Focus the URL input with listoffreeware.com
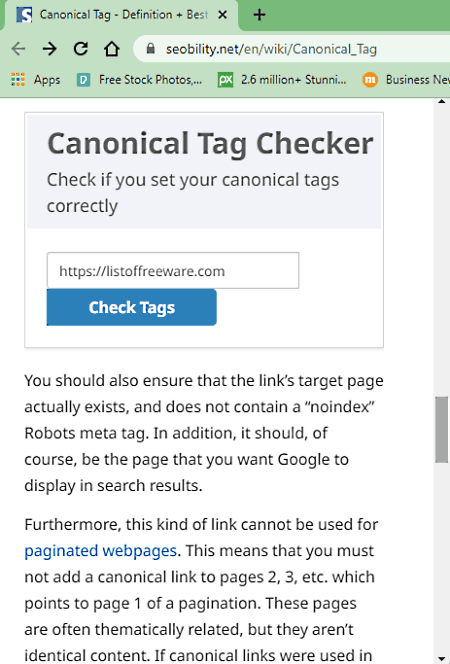Viewport: 450px width, 664px height. coord(173,271)
